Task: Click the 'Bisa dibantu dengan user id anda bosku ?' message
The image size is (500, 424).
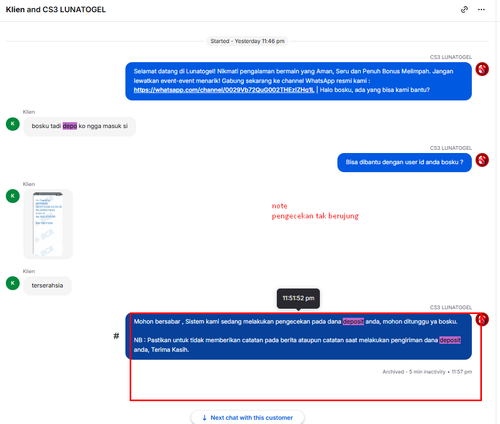Action: click(404, 162)
